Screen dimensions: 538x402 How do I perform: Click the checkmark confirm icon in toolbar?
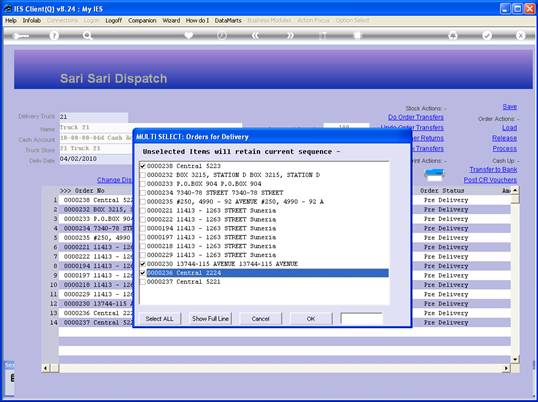click(487, 35)
